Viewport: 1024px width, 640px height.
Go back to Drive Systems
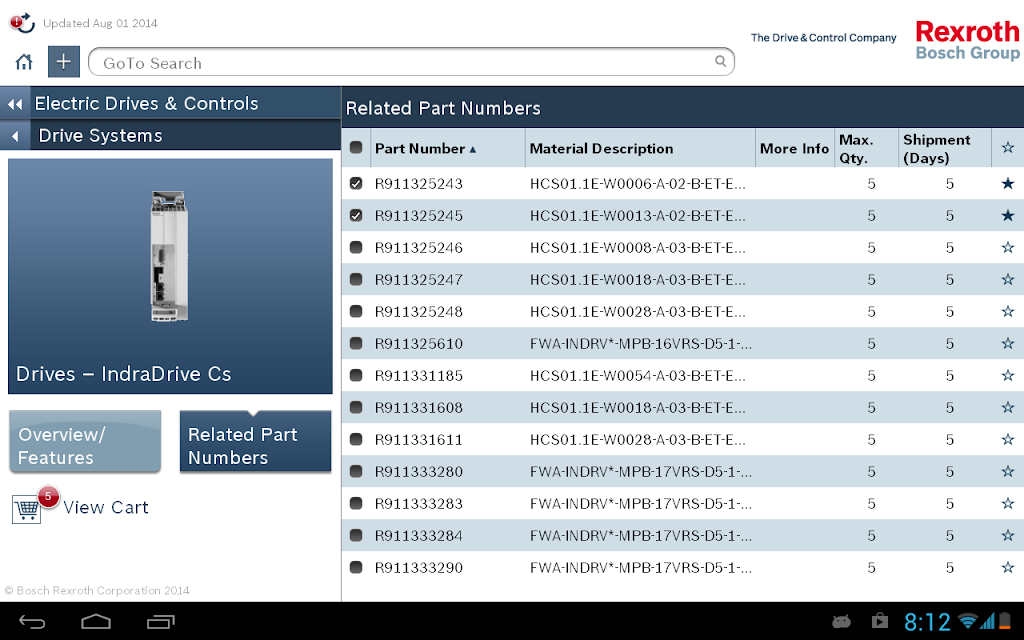[170, 135]
